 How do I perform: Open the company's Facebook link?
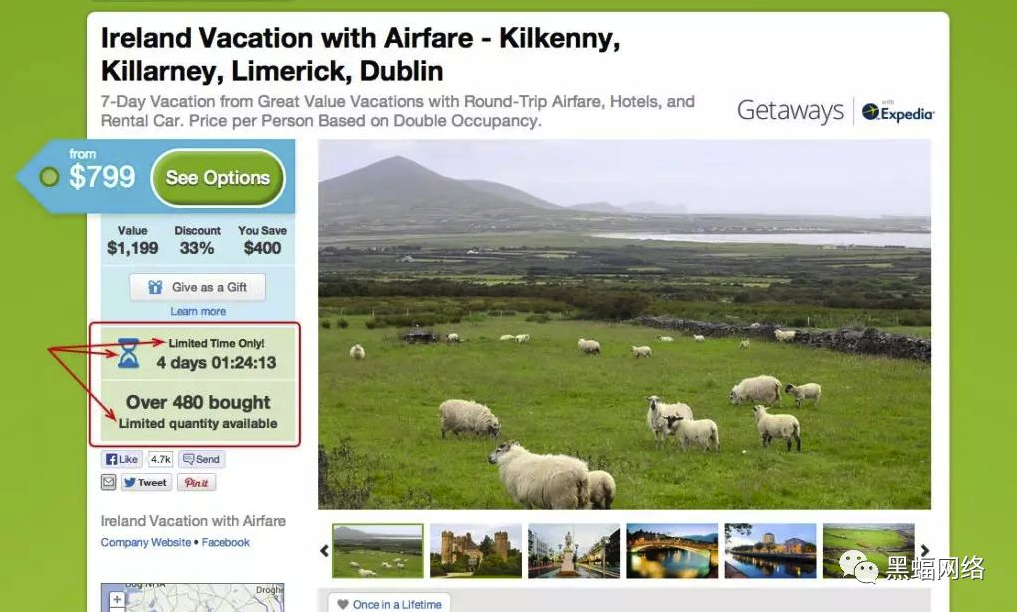225,542
